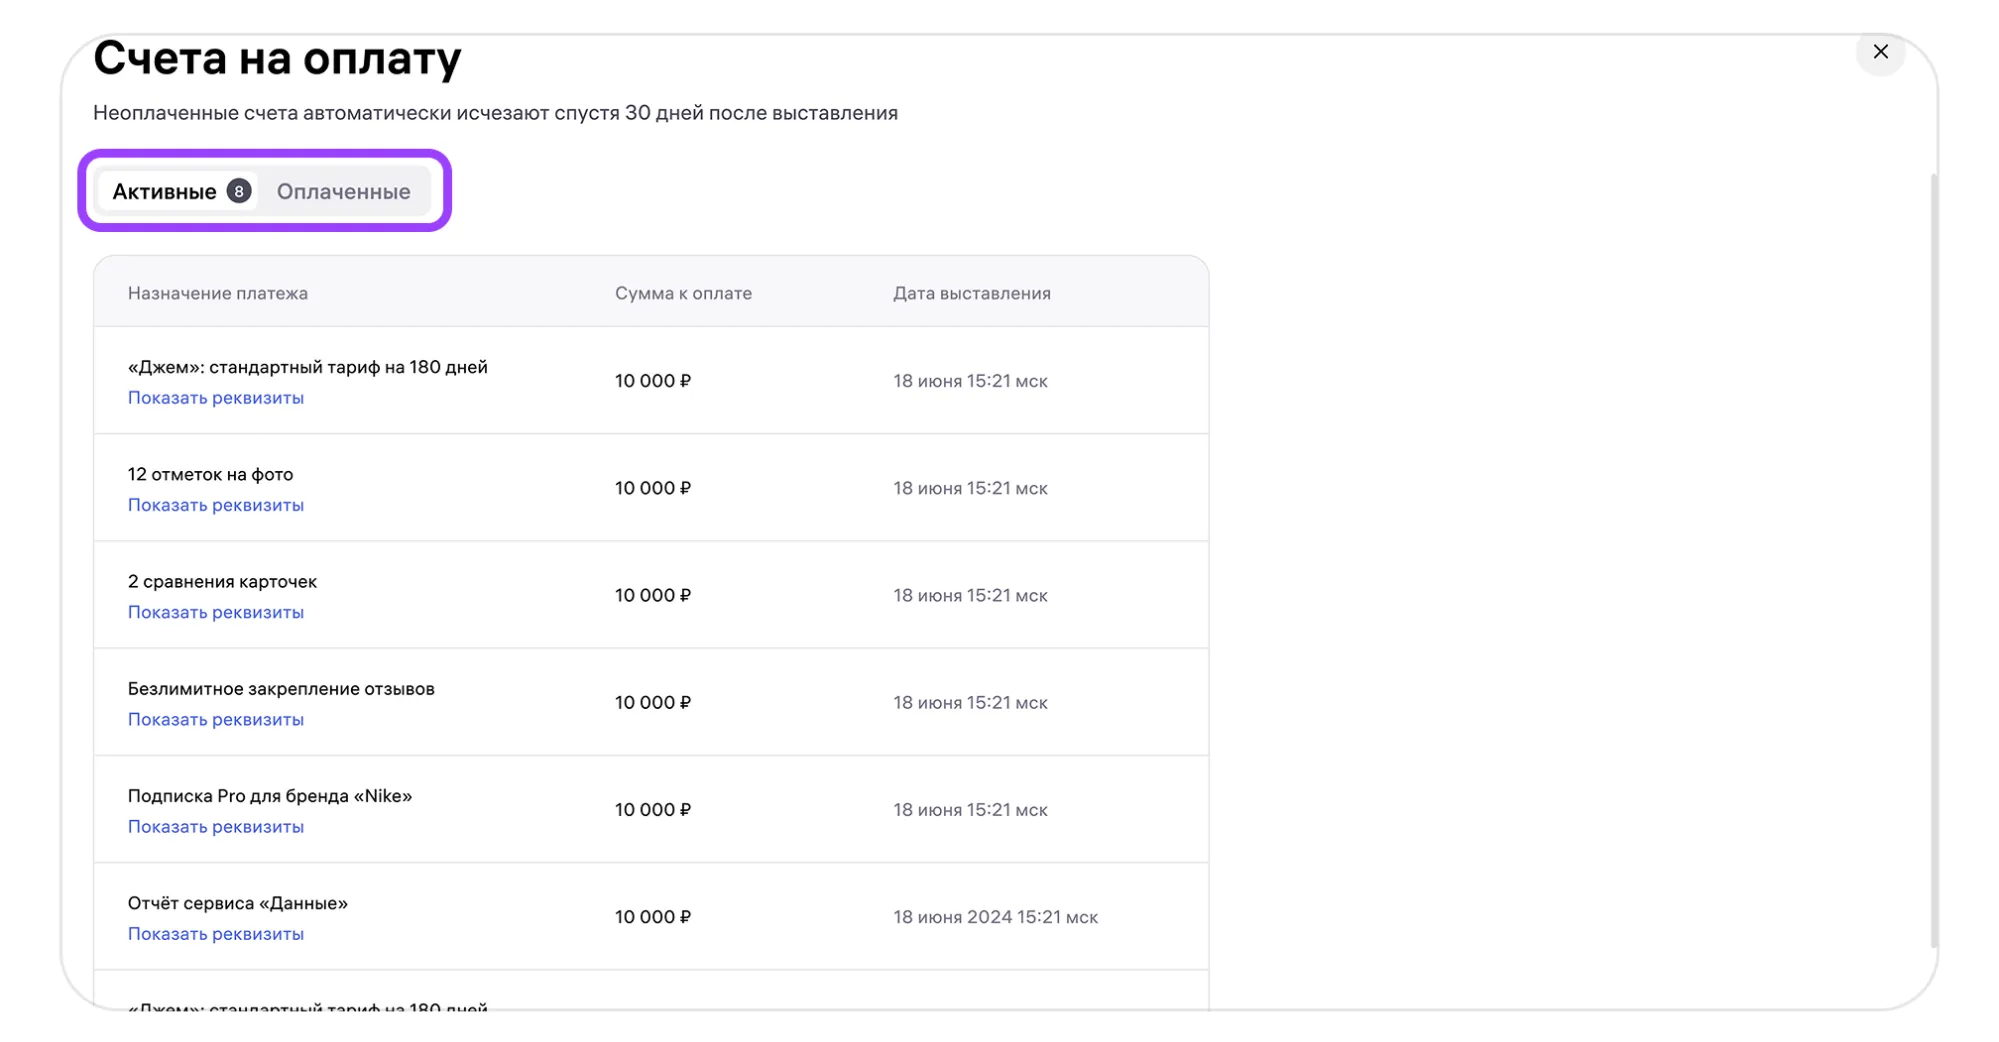Show requisites for Подписка Pro Nike
Viewport: 1999px width, 1042px height.
(x=215, y=826)
